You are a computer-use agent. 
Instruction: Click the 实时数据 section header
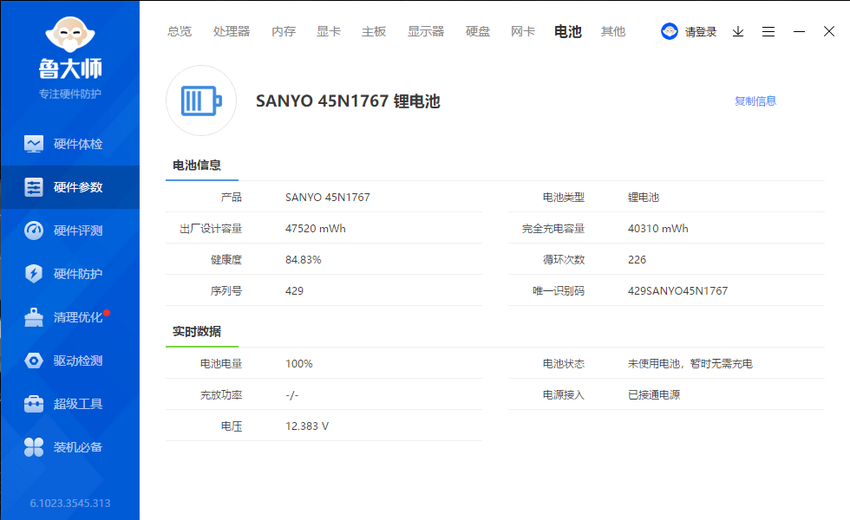click(197, 331)
